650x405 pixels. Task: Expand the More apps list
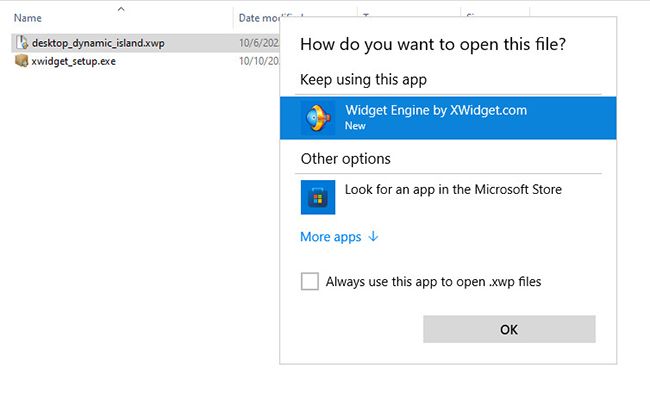tap(331, 237)
